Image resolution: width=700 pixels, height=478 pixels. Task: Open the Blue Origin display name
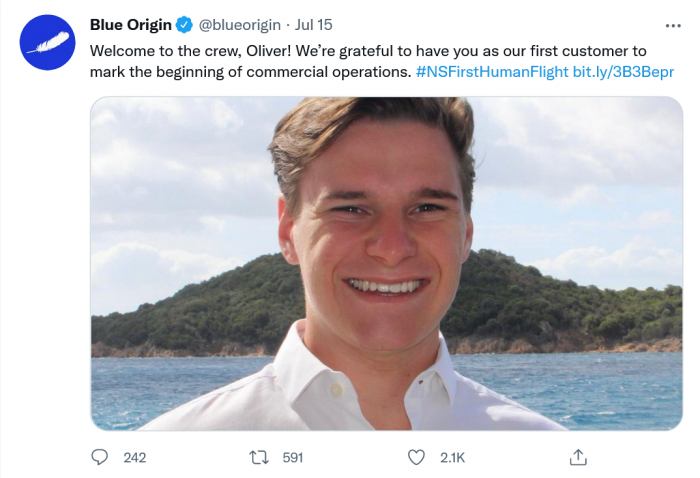coord(131,24)
